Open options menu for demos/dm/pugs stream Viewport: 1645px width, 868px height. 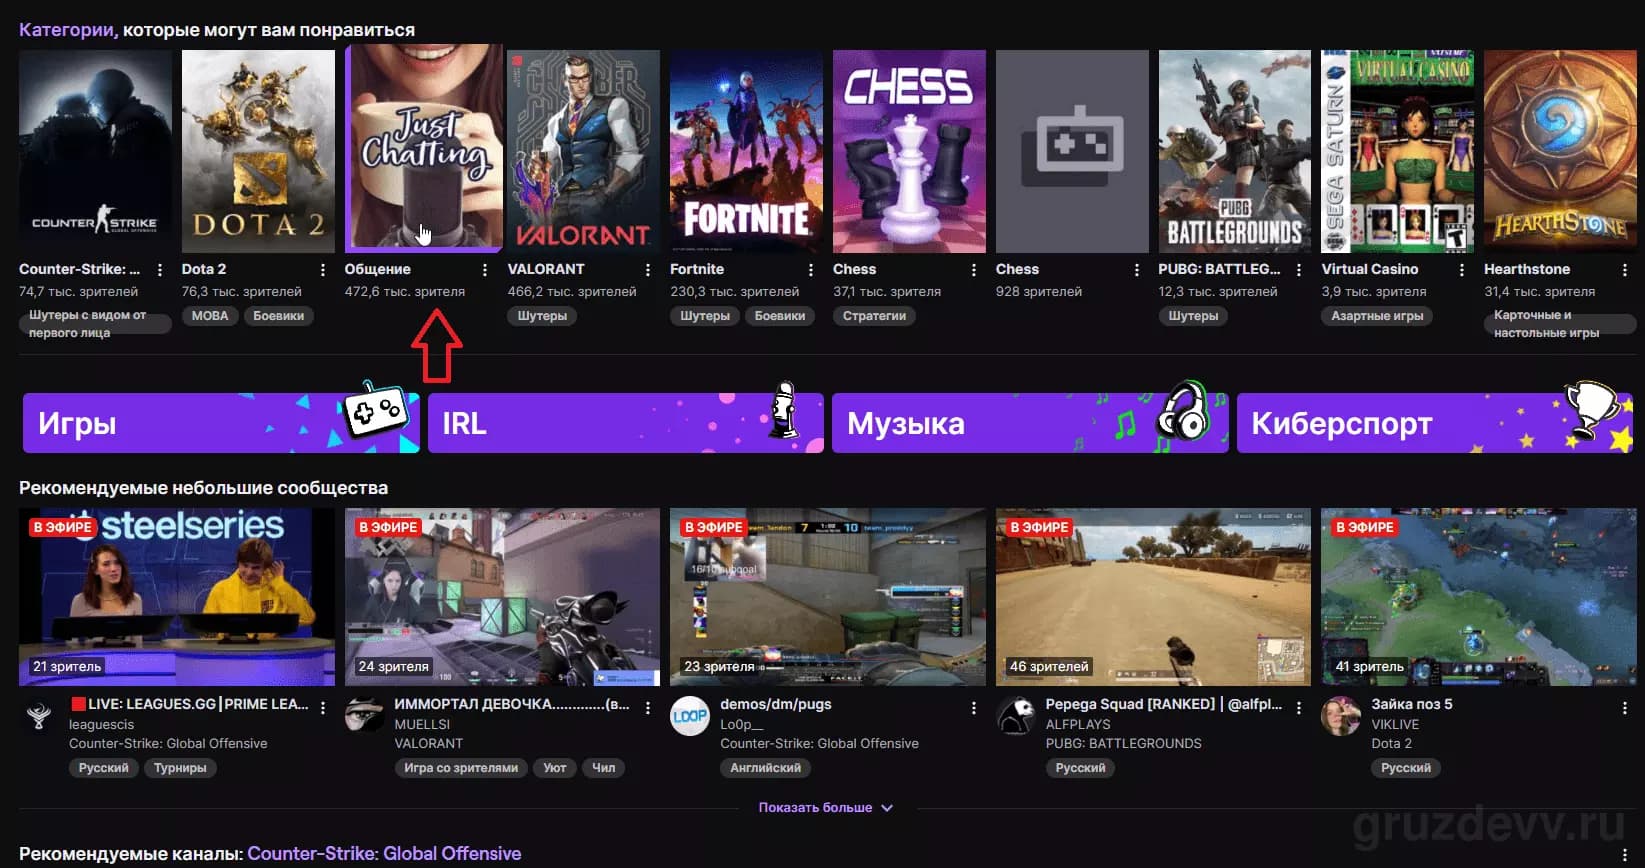tap(974, 708)
